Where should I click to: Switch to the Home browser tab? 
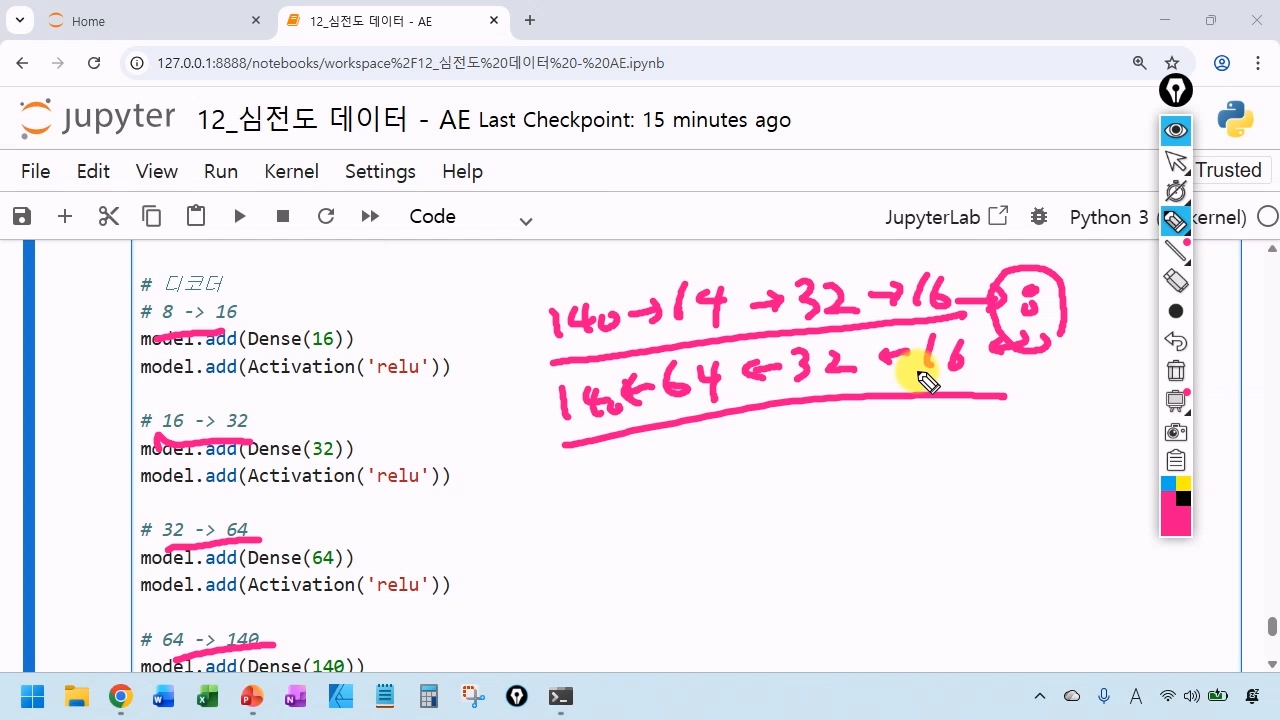coord(150,21)
